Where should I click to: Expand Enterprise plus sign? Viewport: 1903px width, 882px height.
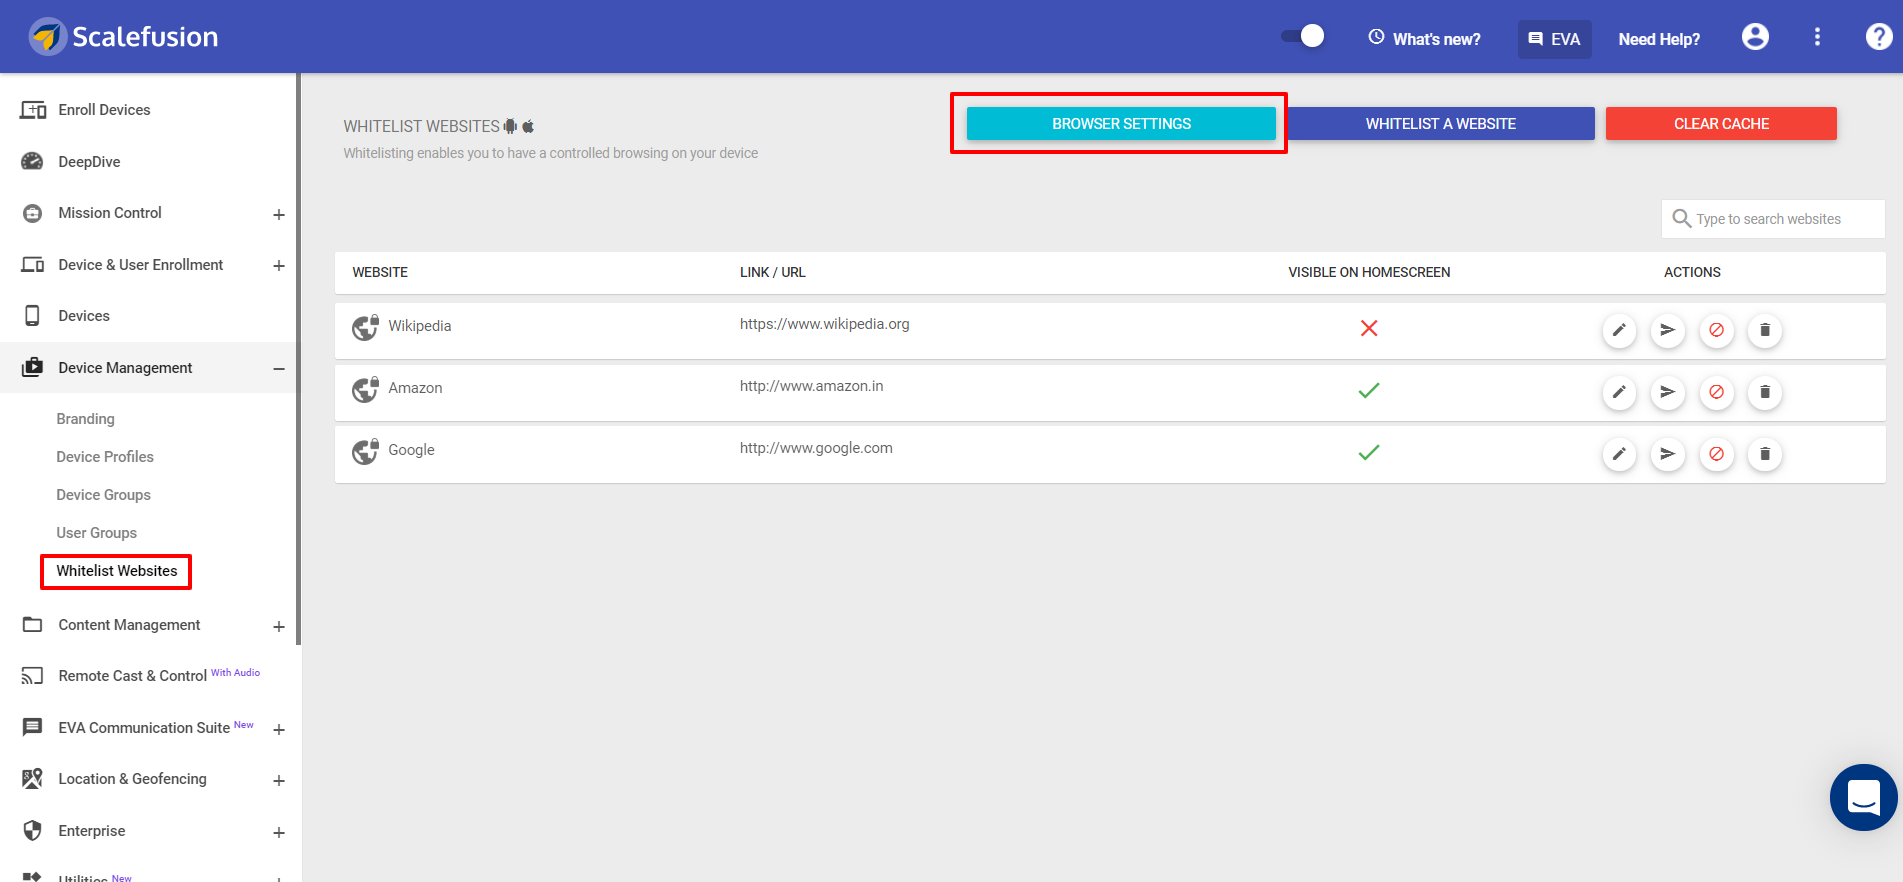coord(279,833)
